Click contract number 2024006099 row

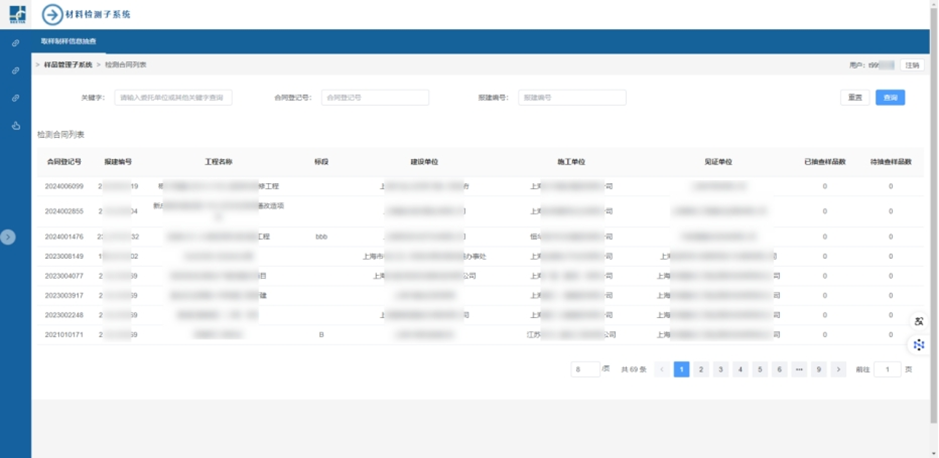(64, 186)
